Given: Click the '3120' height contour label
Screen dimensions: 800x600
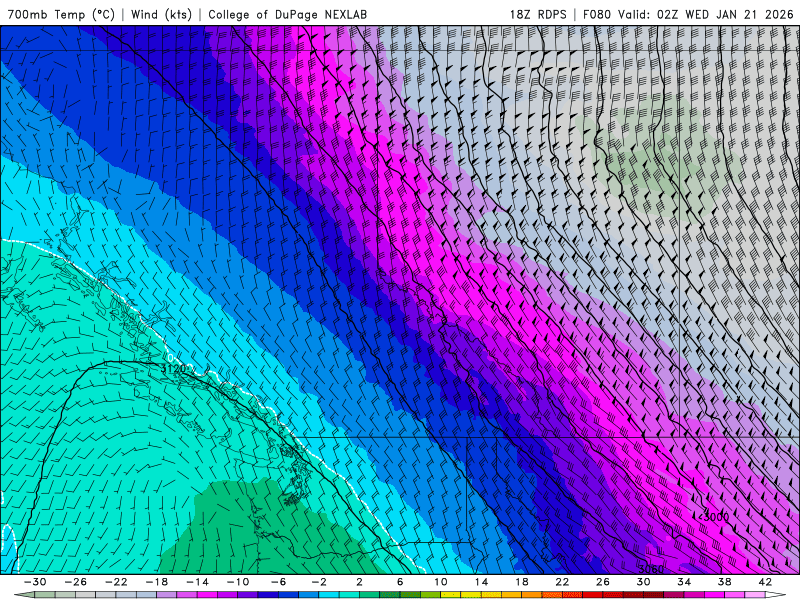Looking at the screenshot, I should click(173, 369).
